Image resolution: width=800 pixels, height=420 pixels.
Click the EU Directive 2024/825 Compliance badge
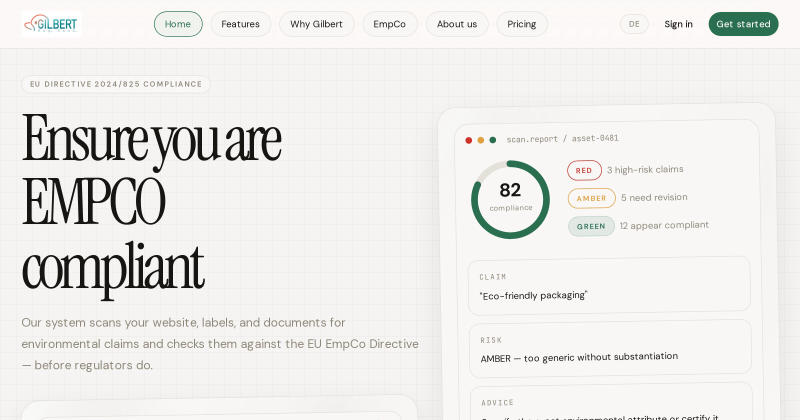click(116, 84)
